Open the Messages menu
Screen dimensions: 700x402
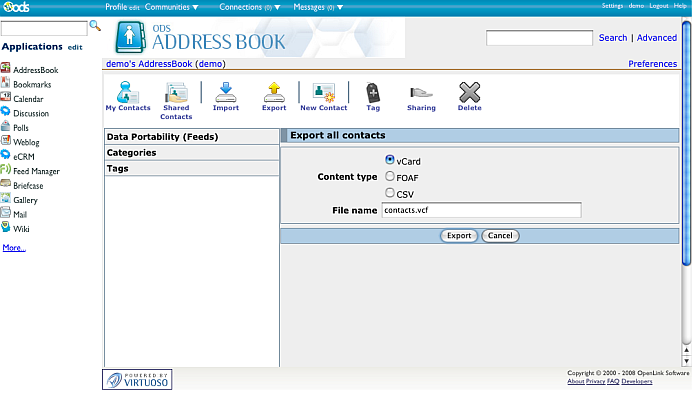[x=316, y=7]
